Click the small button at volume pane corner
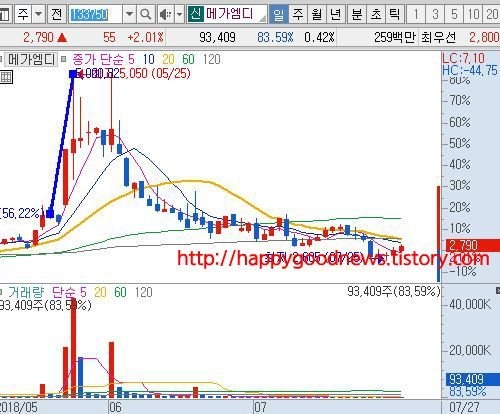 click(x=498, y=290)
